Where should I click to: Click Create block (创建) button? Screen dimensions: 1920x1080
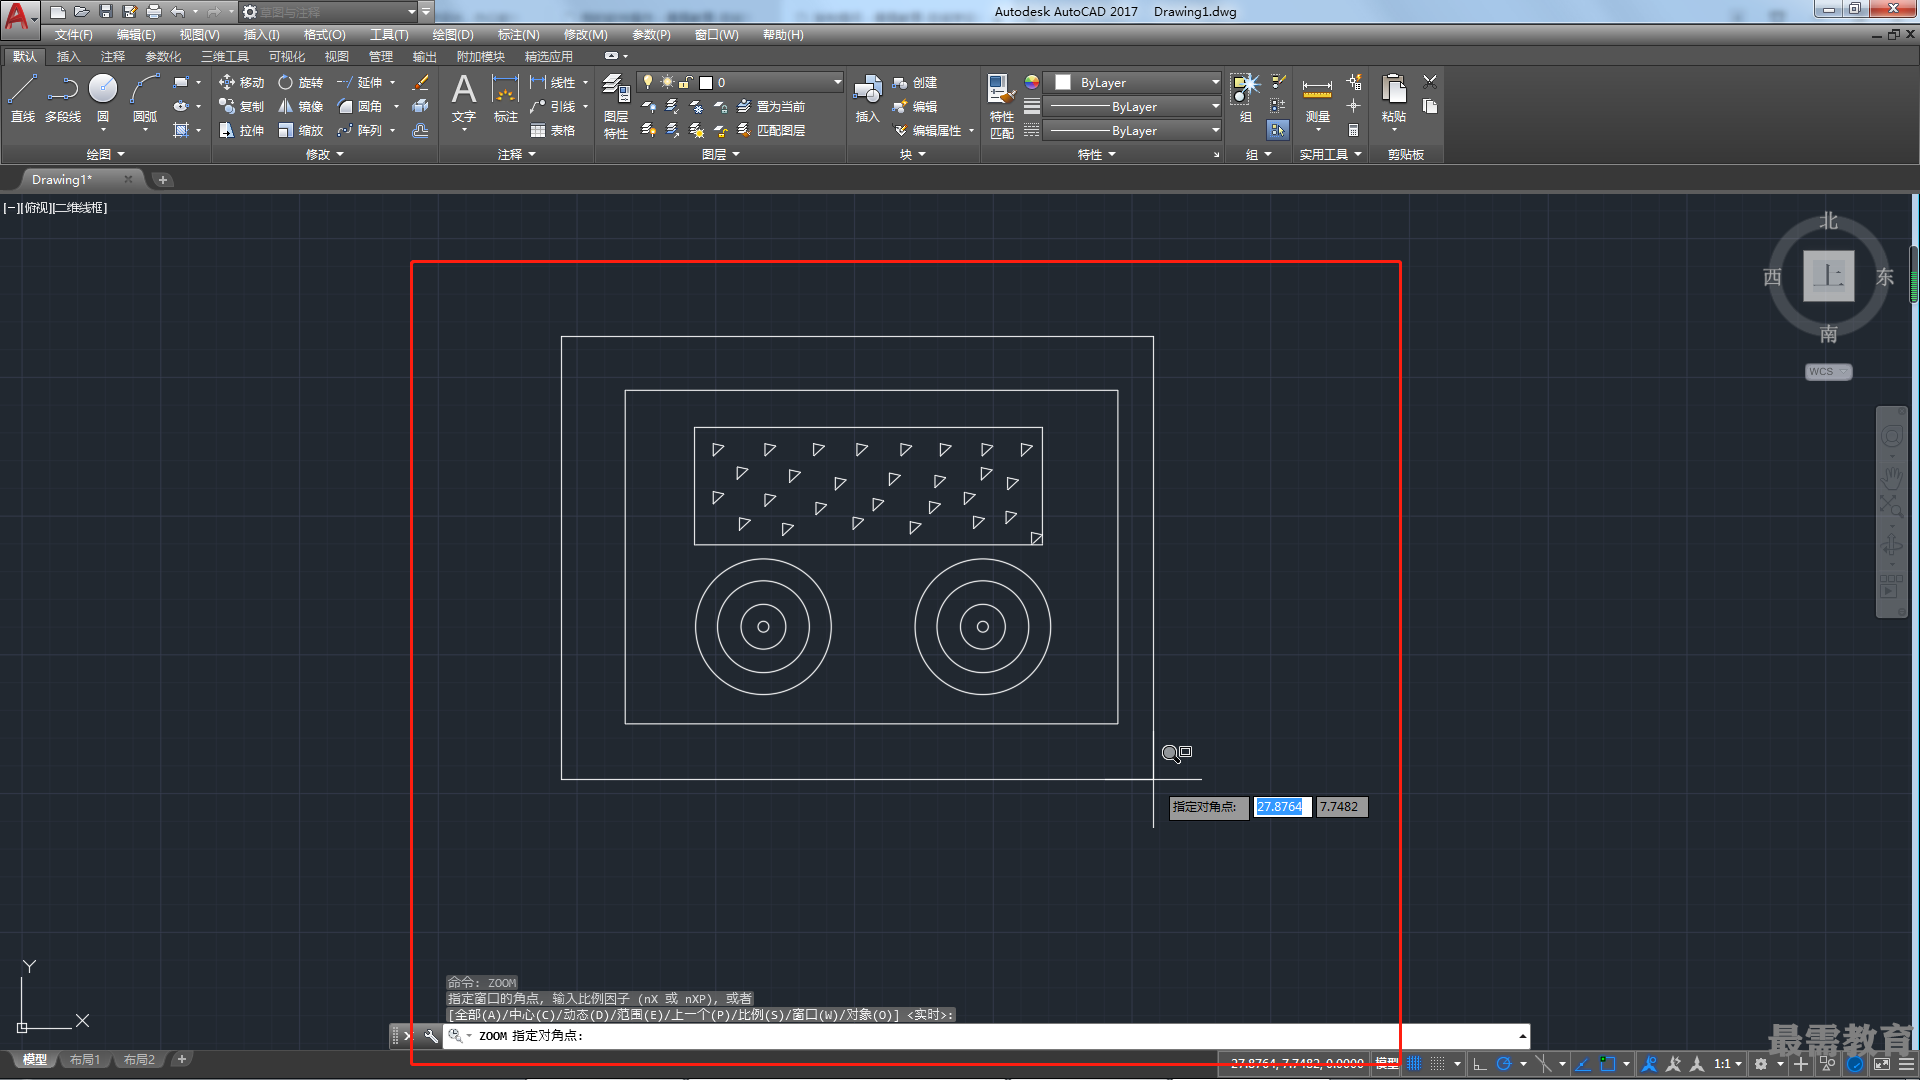tap(915, 83)
